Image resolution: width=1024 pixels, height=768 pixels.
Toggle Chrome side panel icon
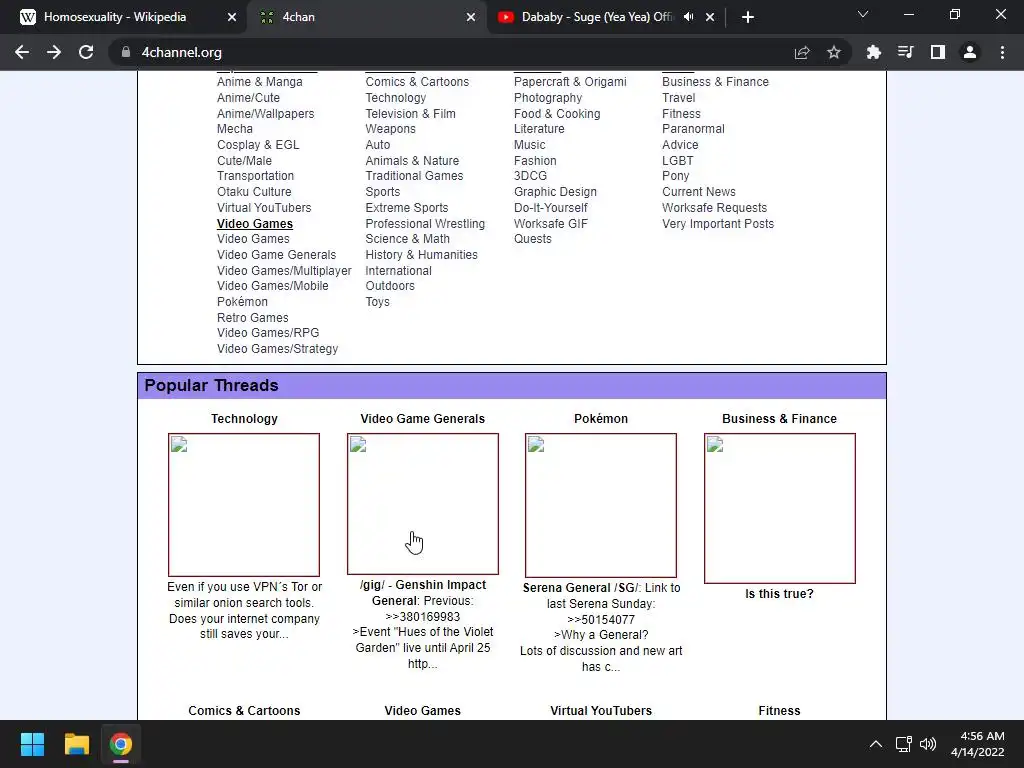coord(938,52)
